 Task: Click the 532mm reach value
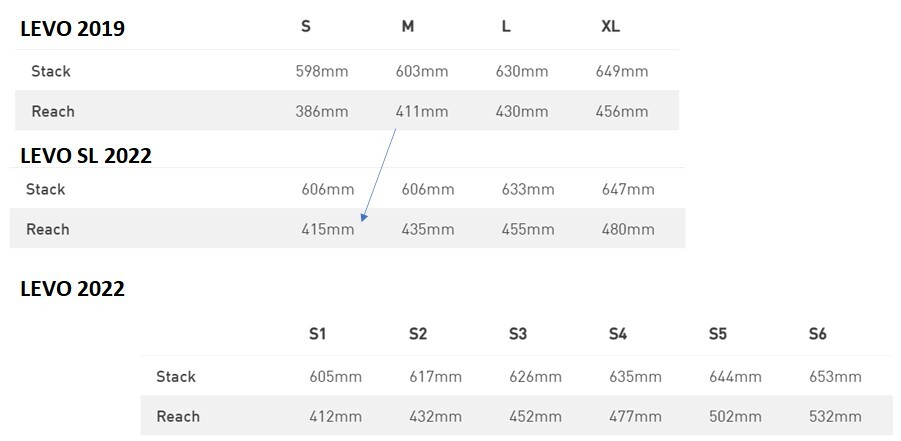835,416
